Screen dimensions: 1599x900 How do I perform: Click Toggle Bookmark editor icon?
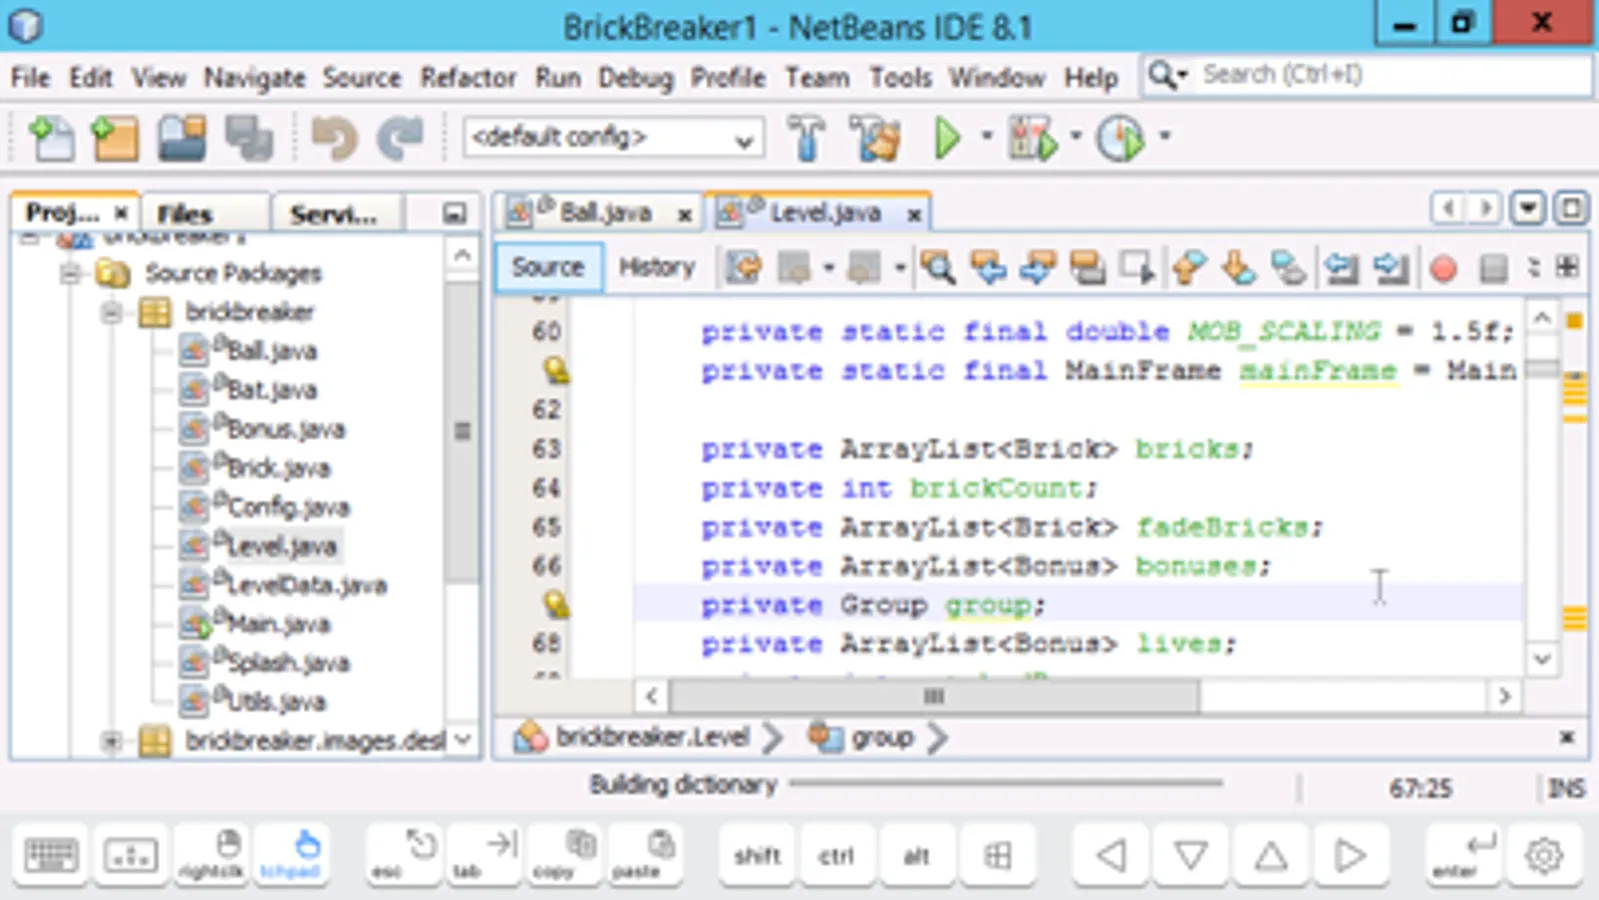1289,267
